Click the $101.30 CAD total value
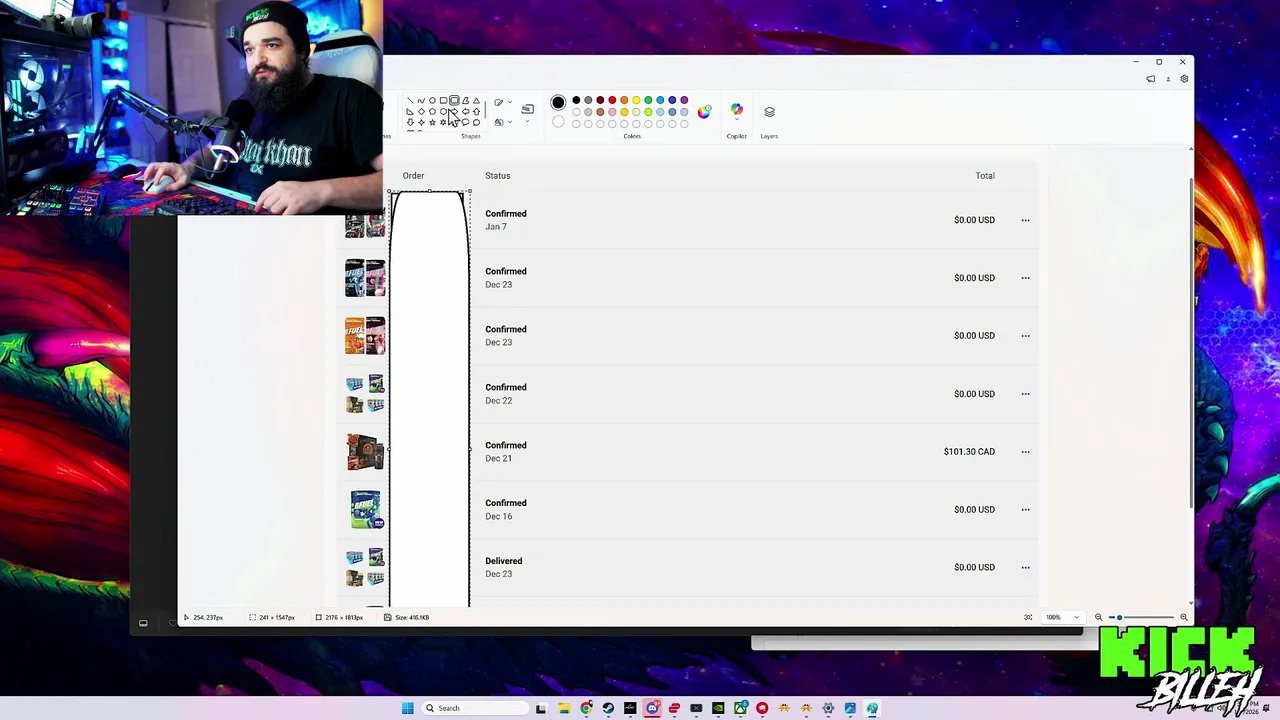Viewport: 1280px width, 720px height. coord(969,452)
